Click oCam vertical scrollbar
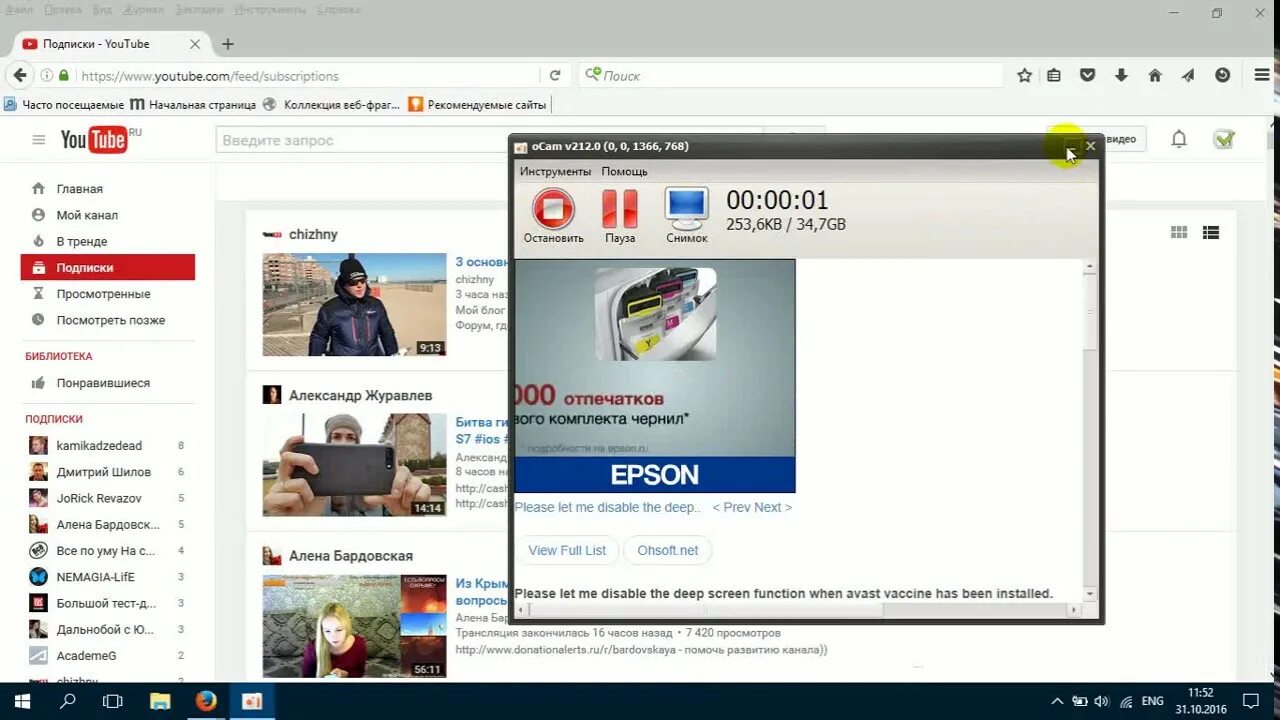This screenshot has height=720, width=1280. tap(1089, 430)
